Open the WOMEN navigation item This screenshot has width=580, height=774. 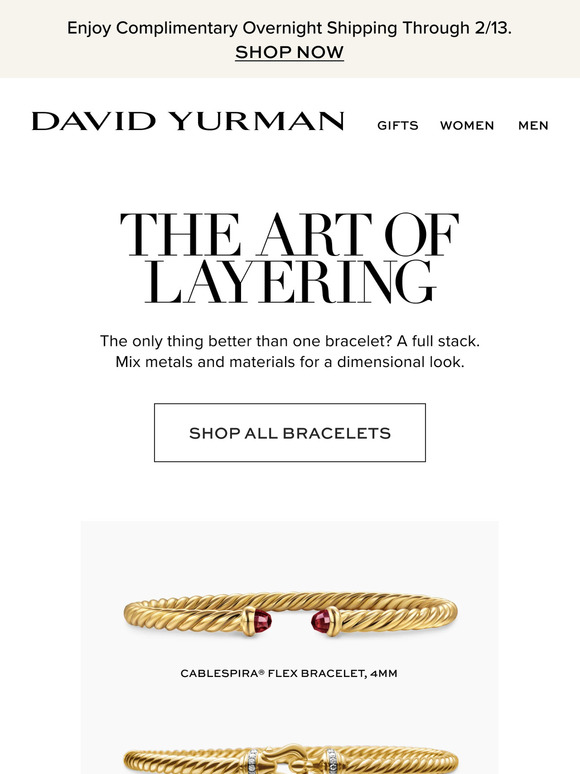pyautogui.click(x=467, y=126)
